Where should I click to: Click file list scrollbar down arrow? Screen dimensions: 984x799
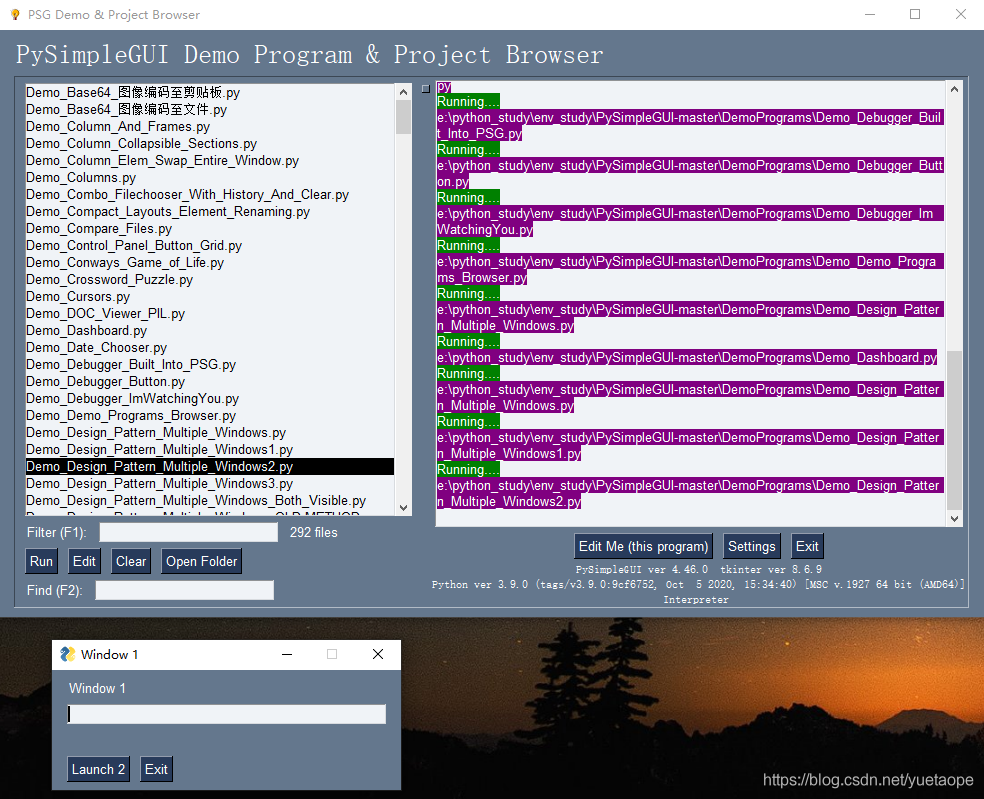(404, 508)
